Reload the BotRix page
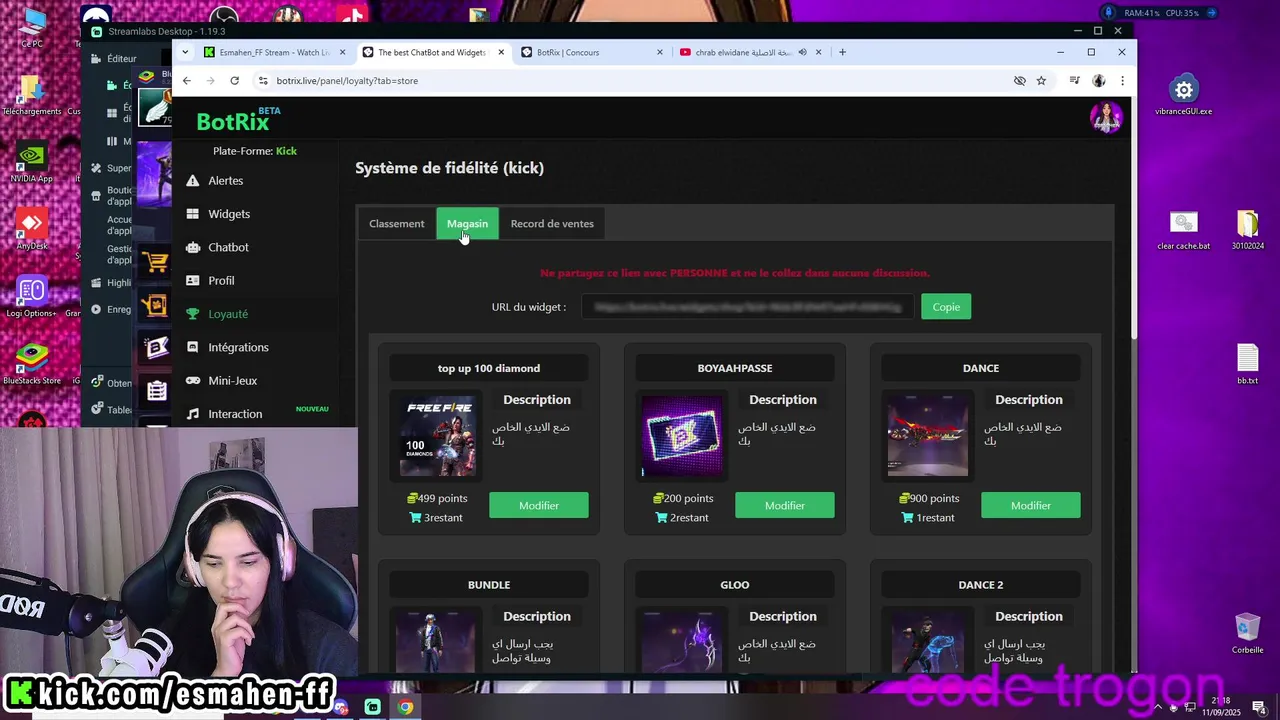This screenshot has height=720, width=1280. point(234,81)
